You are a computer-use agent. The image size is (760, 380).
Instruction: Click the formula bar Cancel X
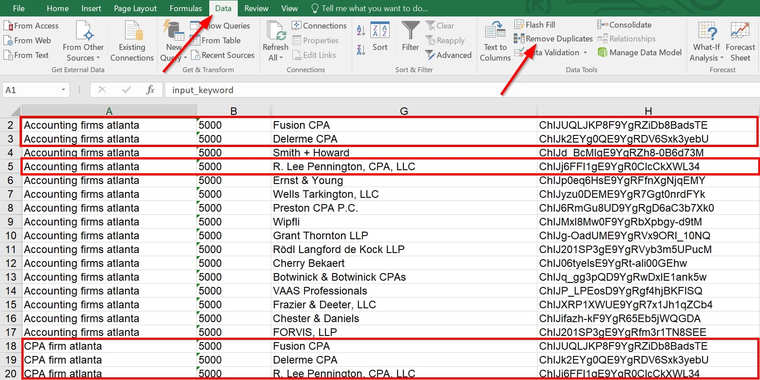[102, 90]
